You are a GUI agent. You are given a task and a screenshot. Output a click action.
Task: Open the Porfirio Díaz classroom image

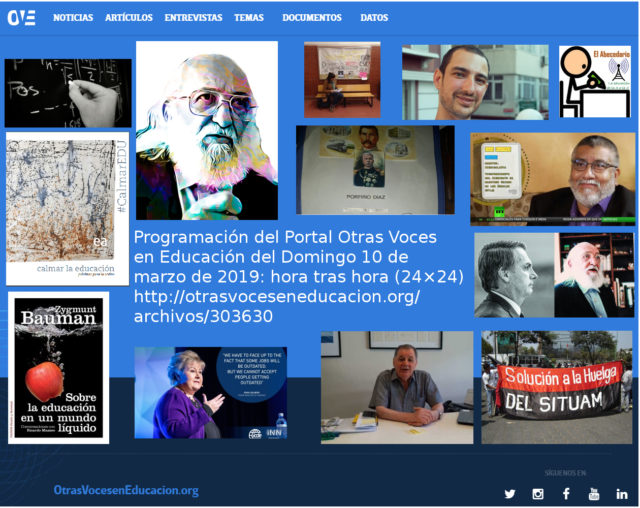(x=375, y=170)
